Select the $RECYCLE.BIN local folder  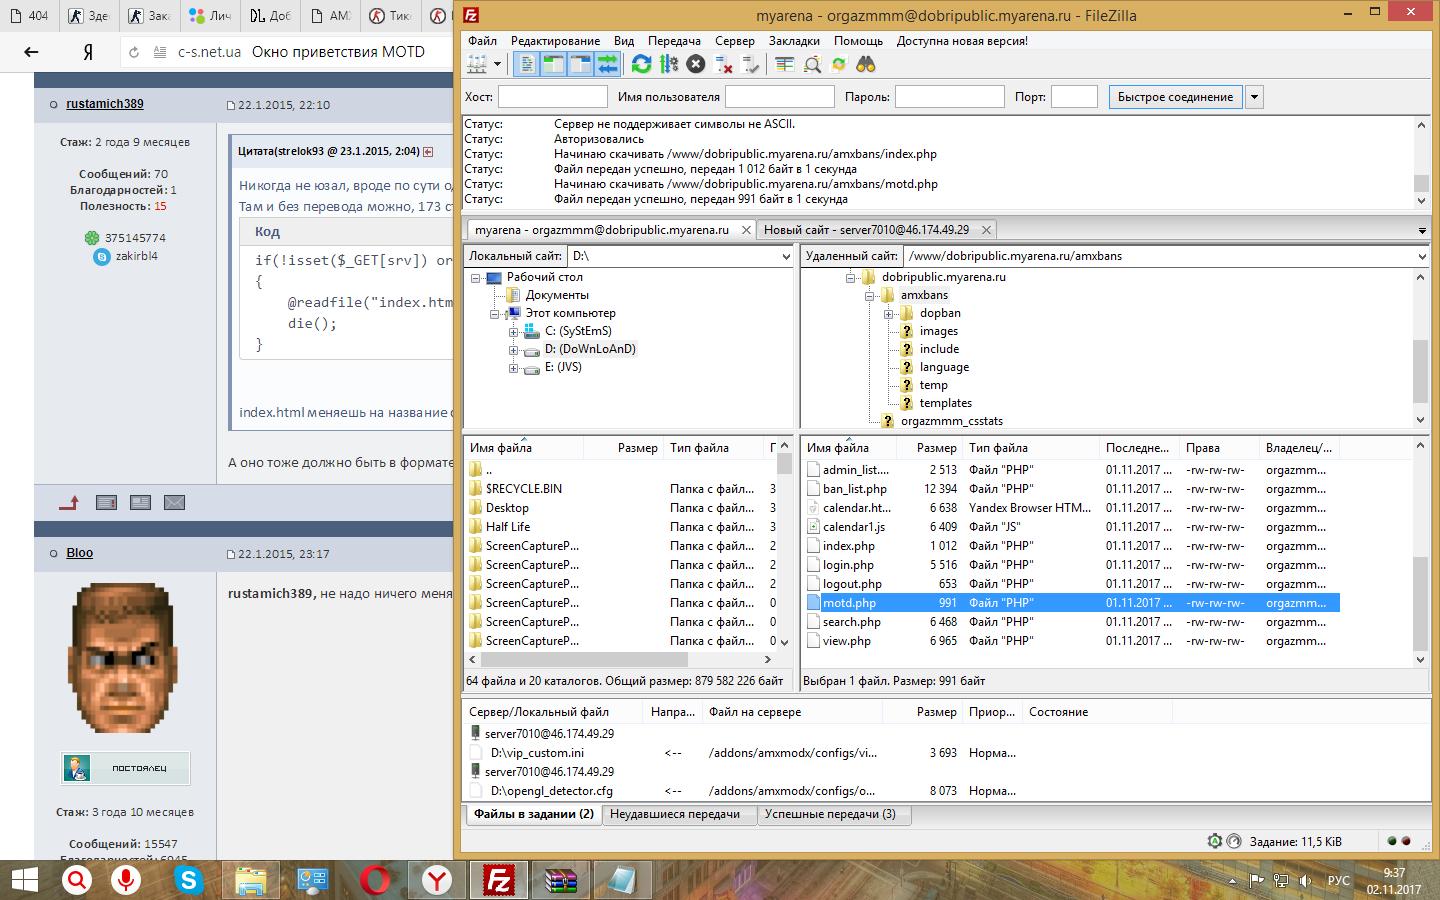coord(523,489)
